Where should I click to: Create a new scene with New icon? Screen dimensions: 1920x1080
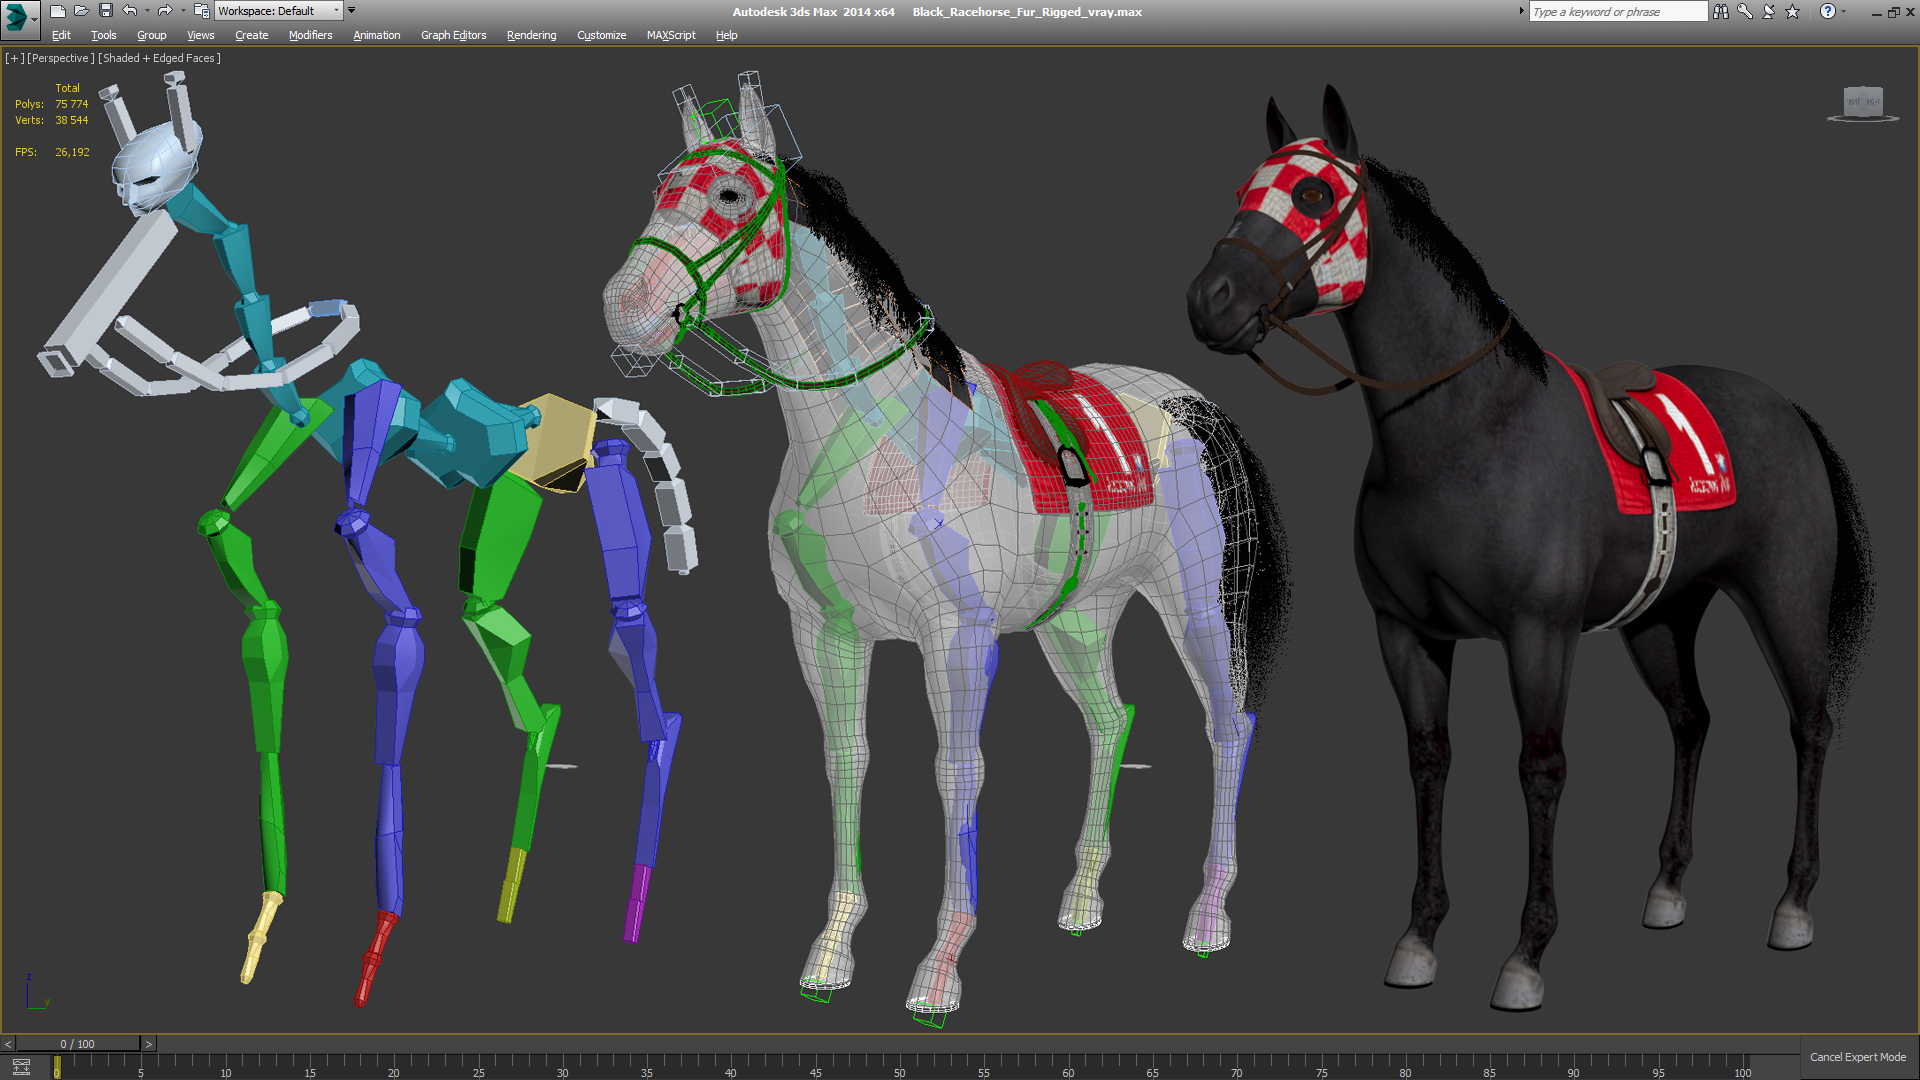[57, 11]
